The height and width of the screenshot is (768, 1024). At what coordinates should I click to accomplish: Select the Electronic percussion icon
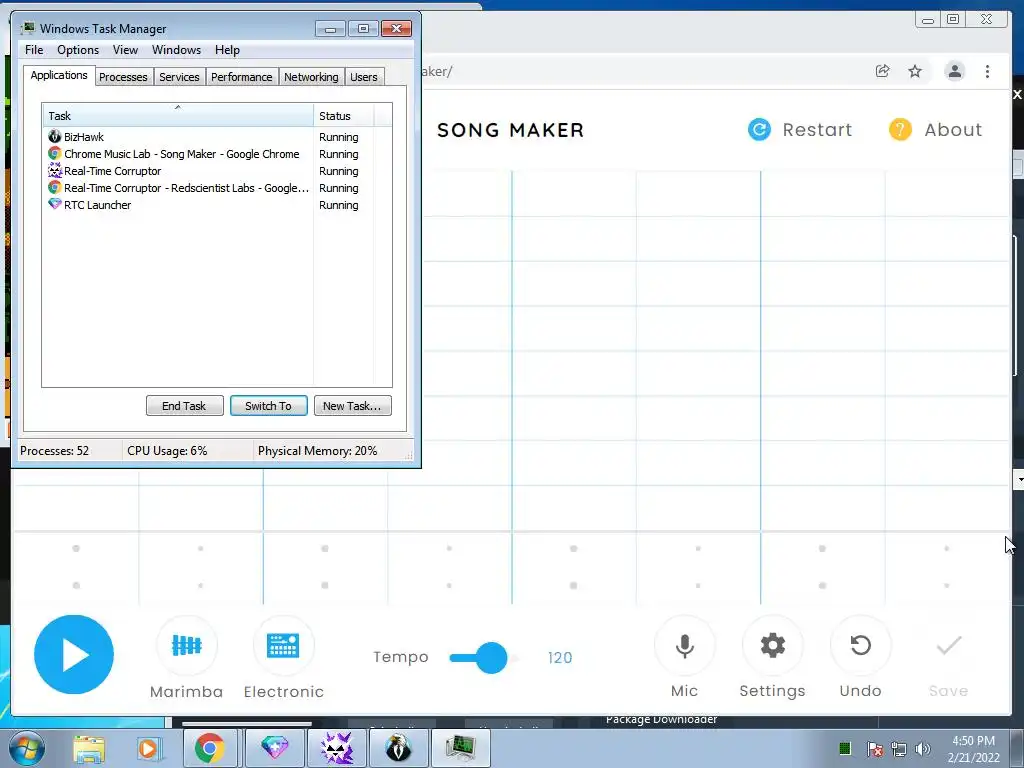pyautogui.click(x=283, y=646)
